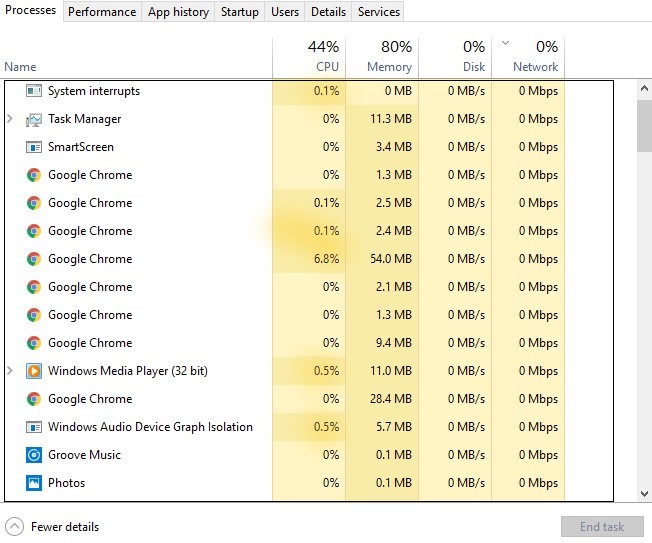Screen dimensions: 652x543
Task: Click the Chrome icon using 2.5 MB
Action: (34, 203)
